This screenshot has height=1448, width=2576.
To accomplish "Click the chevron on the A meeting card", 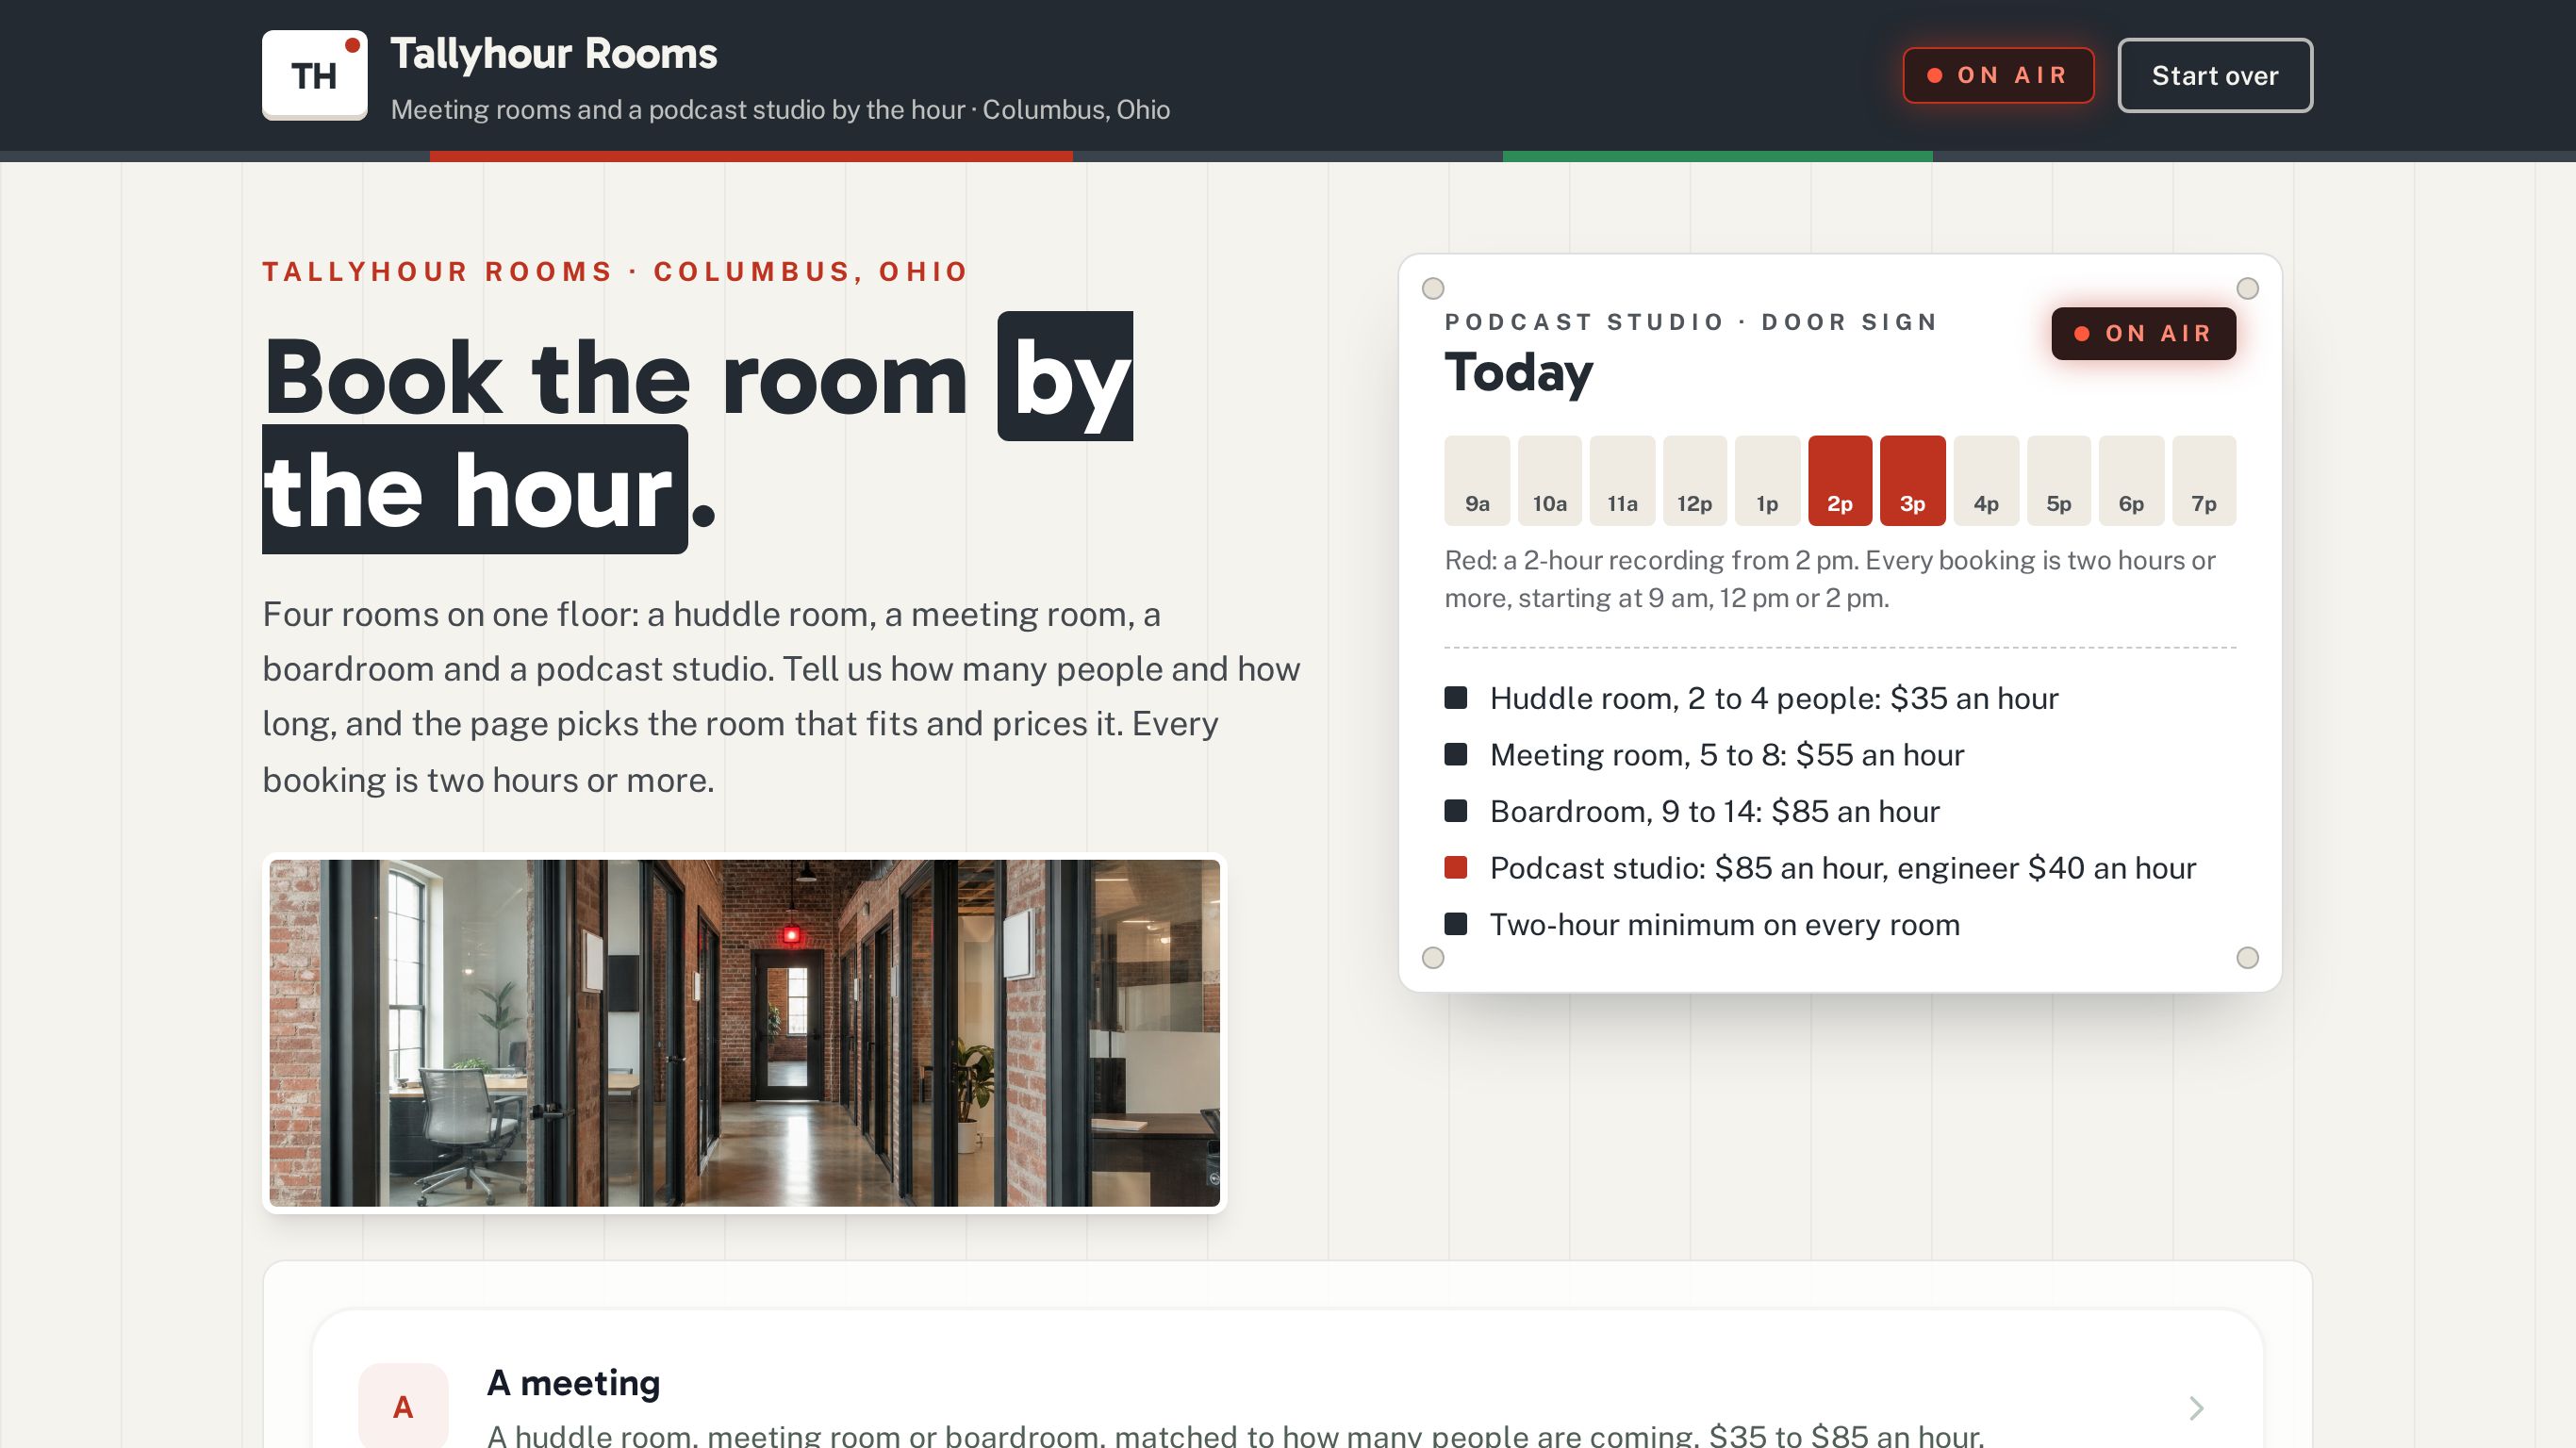I will coord(2196,1408).
